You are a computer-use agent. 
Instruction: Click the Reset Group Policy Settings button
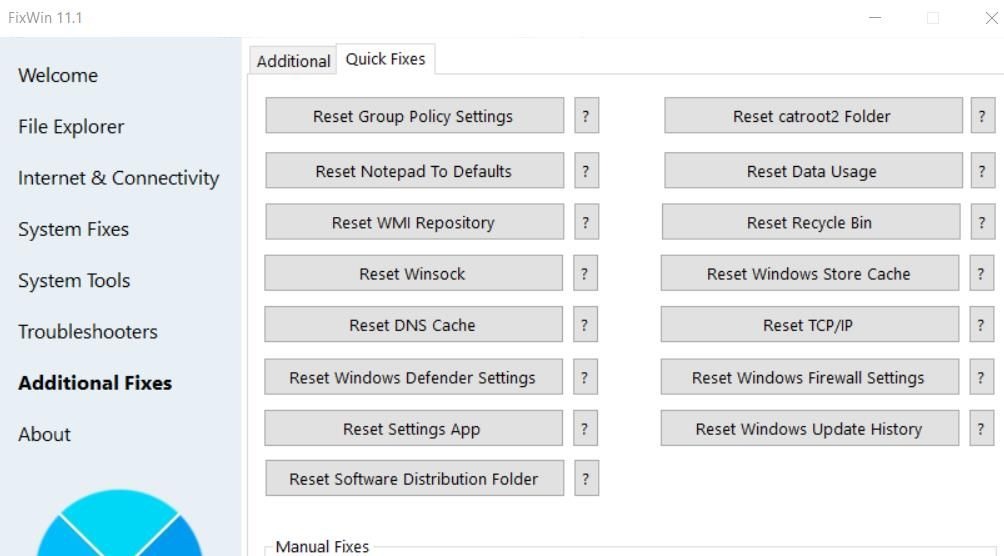414,116
